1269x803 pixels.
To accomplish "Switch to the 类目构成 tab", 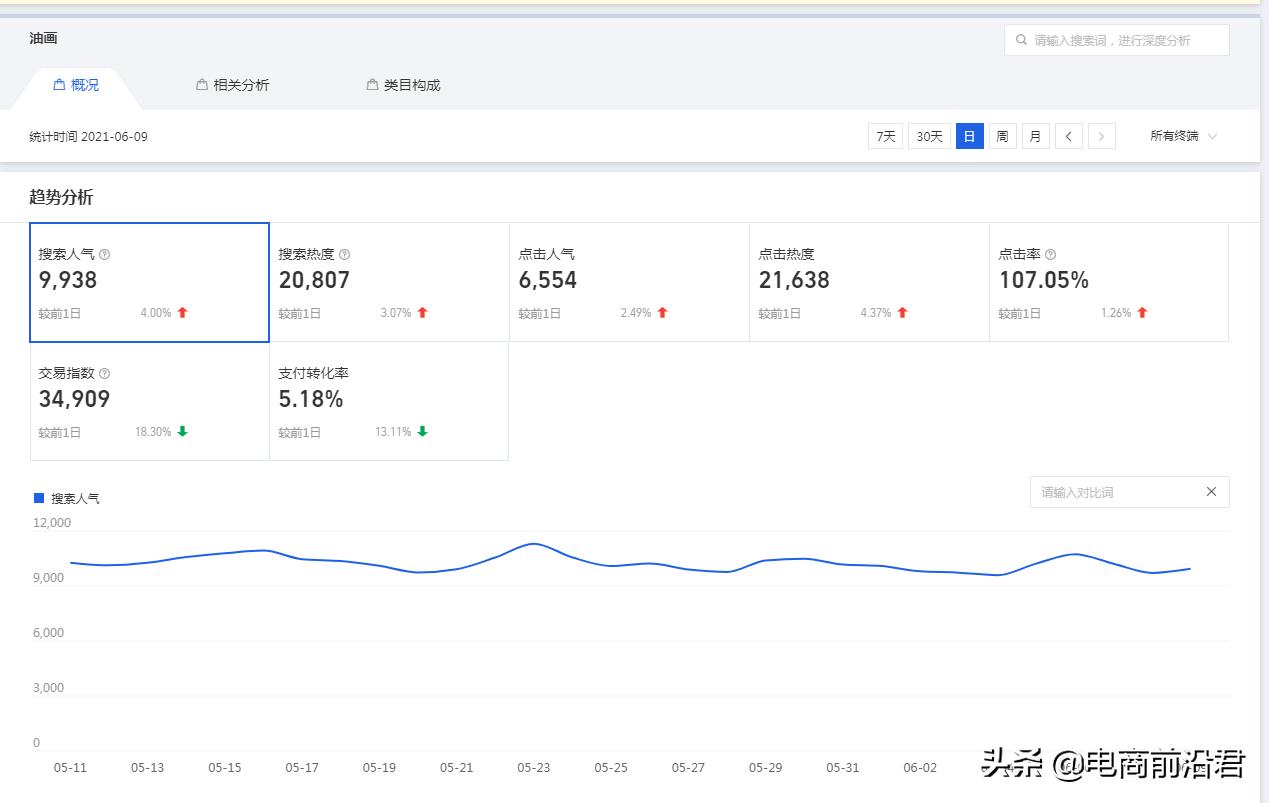I will click(411, 85).
